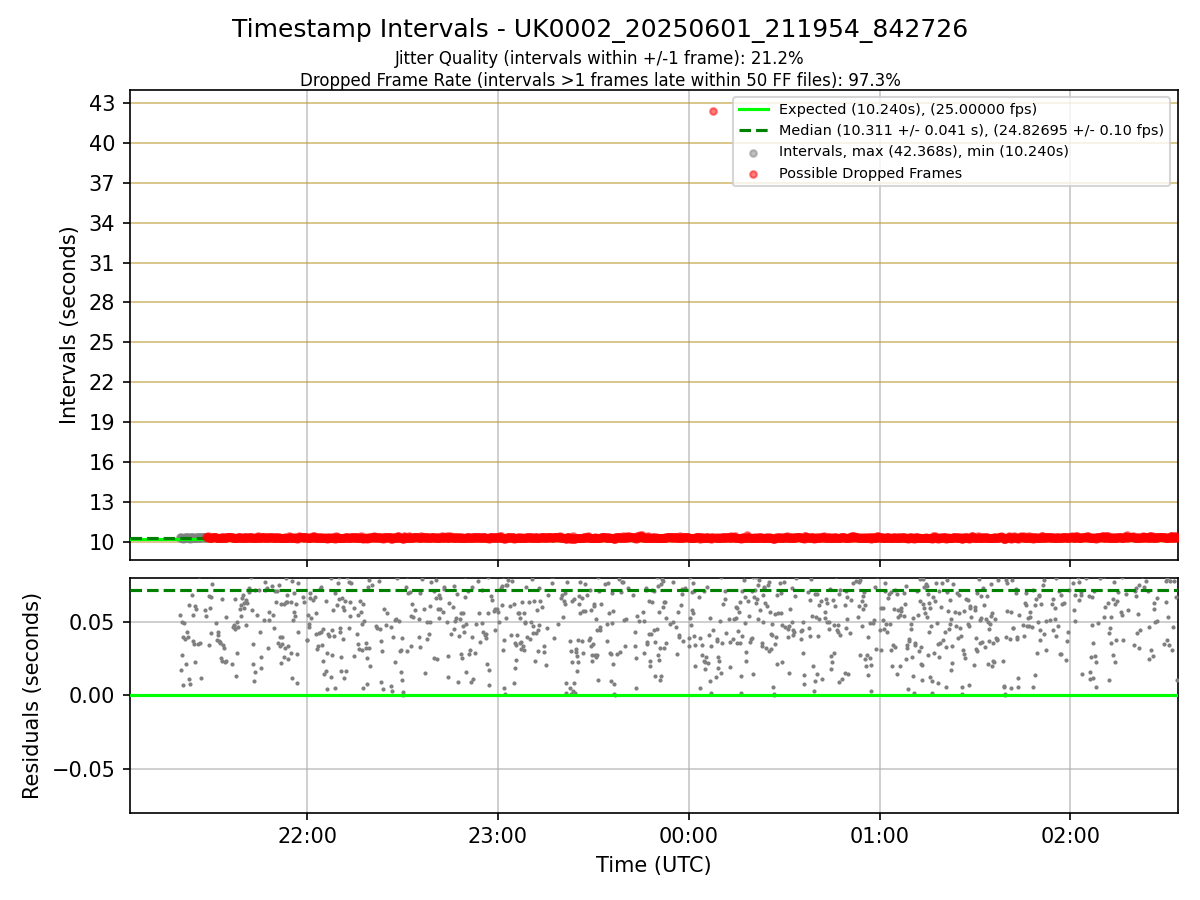Select the 'Dropped Frame Rate' subtitle line
Screen dimensions: 1200x900
tap(600, 80)
